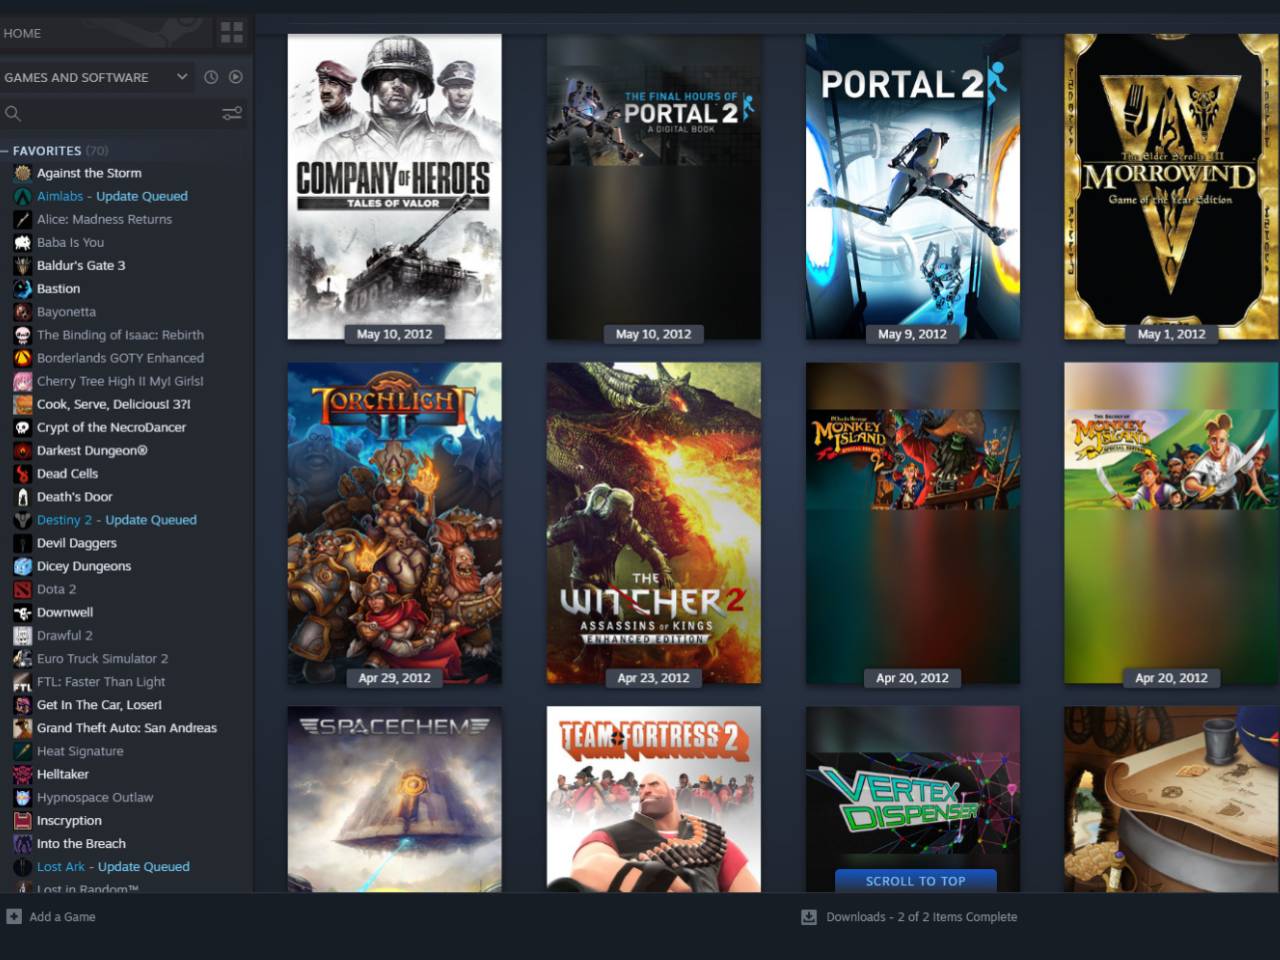1280x960 pixels.
Task: Click the Inscryption game icon
Action: tap(22, 820)
